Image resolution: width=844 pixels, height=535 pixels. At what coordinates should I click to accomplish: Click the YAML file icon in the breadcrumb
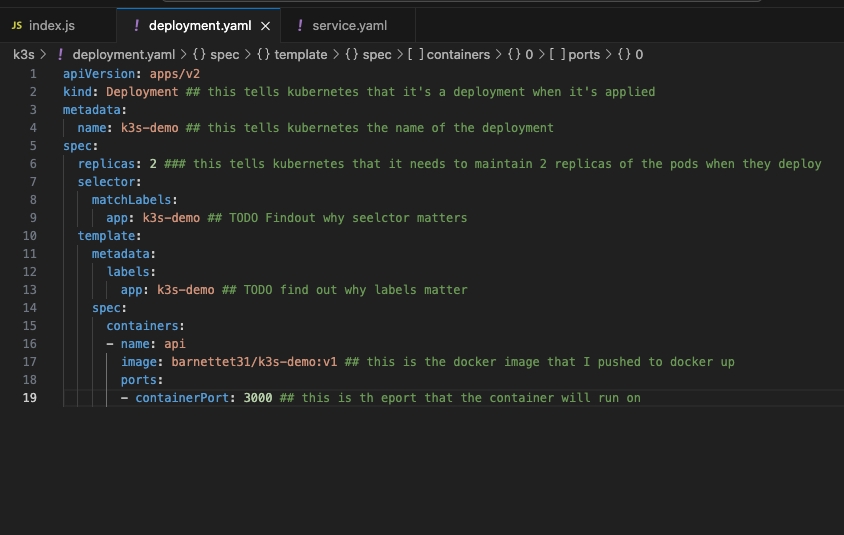[61, 54]
